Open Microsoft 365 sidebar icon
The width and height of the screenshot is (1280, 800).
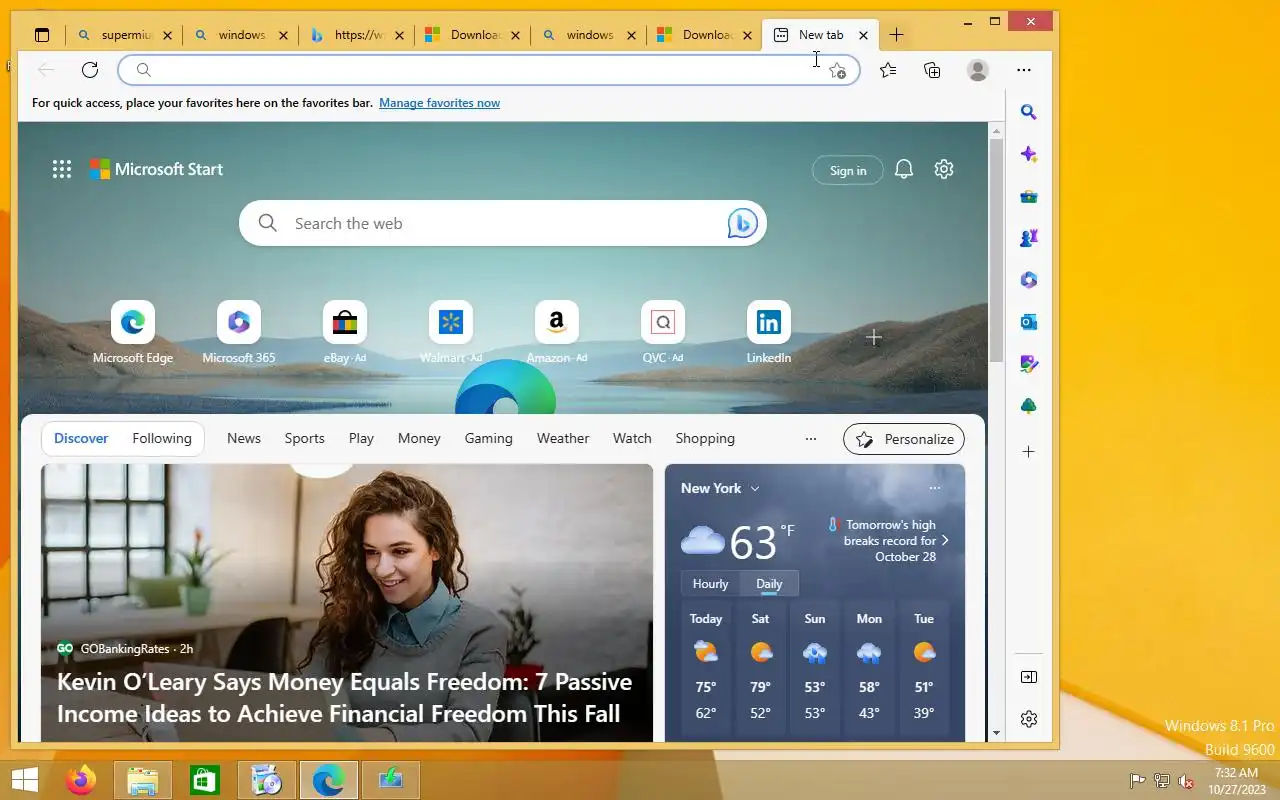[x=1028, y=280]
